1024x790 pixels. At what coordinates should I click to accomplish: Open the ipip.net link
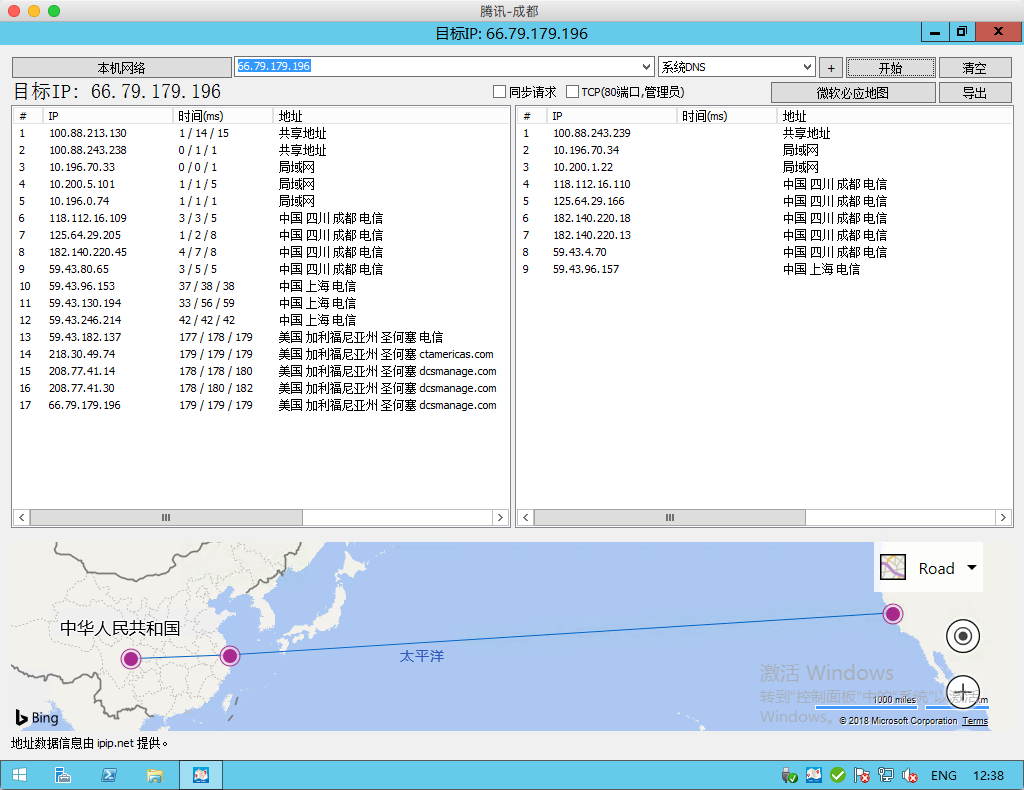click(115, 743)
